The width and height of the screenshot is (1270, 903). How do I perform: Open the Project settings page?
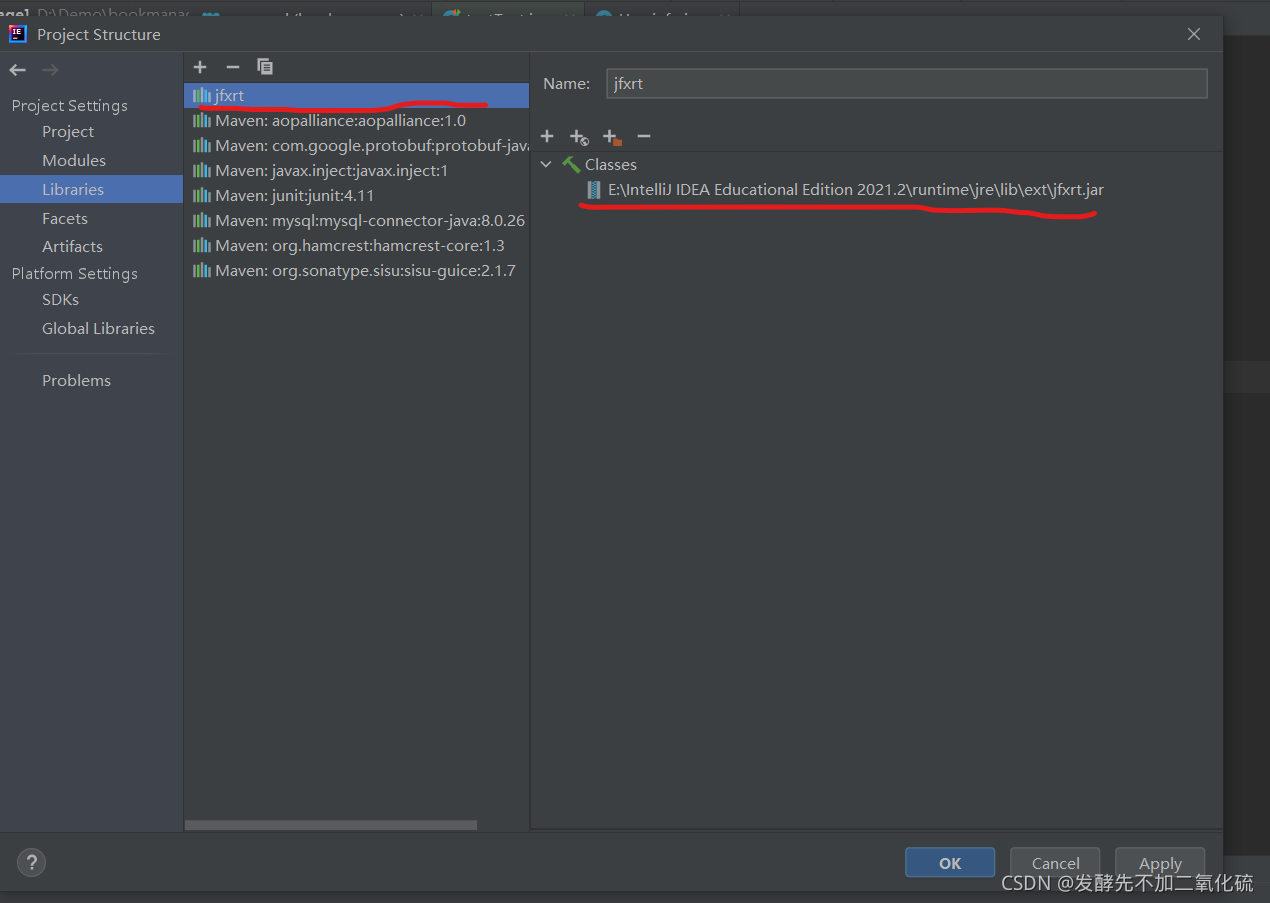tap(68, 132)
